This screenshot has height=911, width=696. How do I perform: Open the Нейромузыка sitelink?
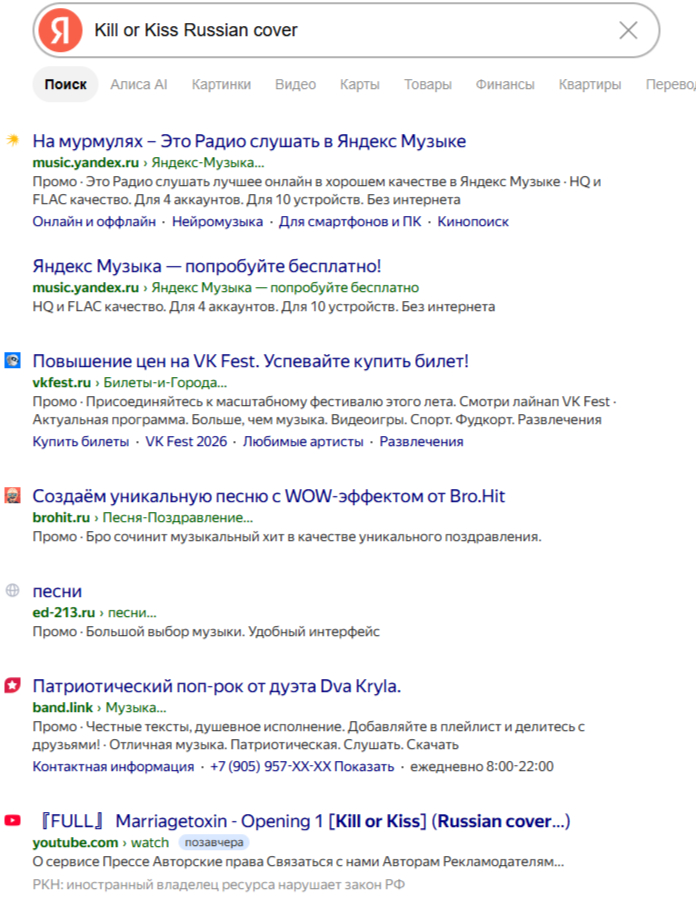(217, 221)
